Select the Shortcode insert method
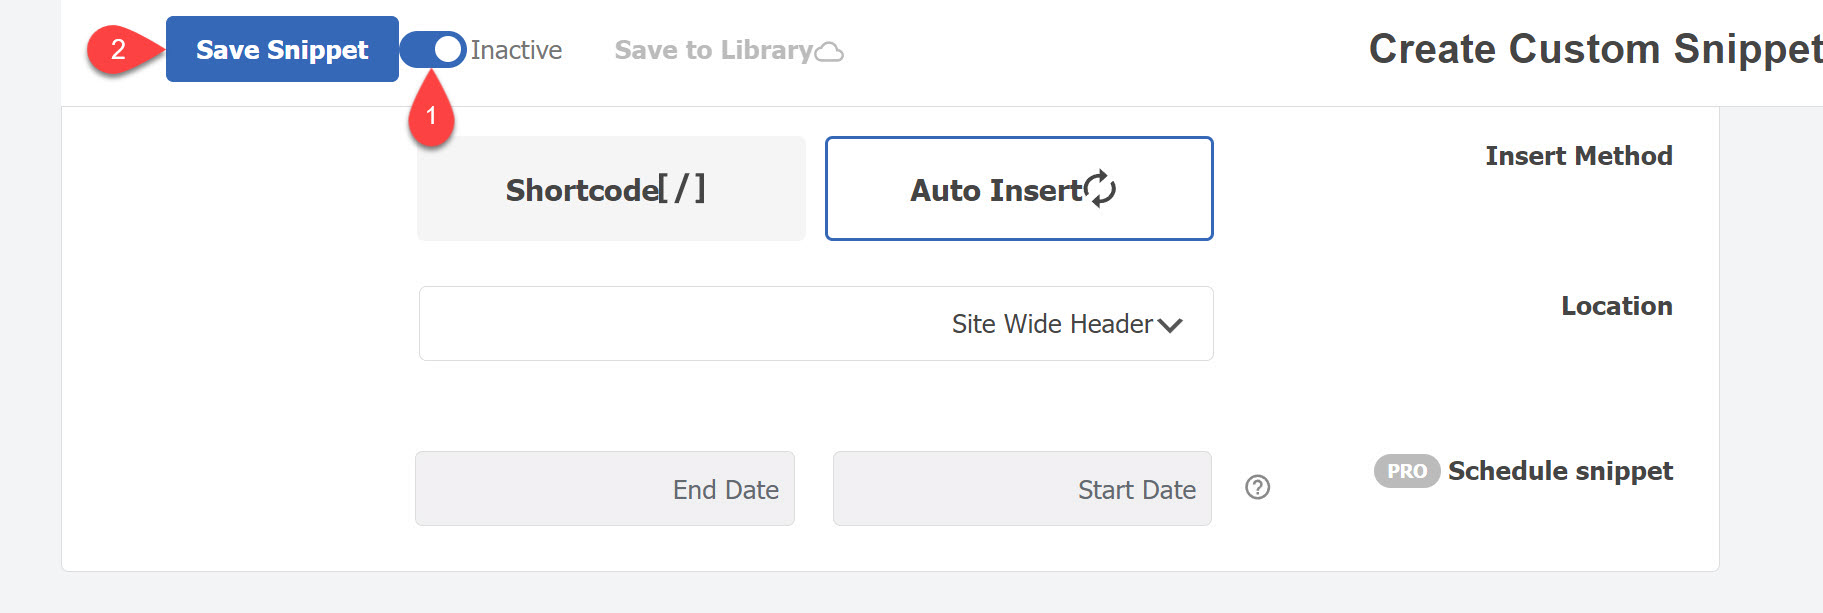Viewport: 1823px width, 613px height. point(611,188)
